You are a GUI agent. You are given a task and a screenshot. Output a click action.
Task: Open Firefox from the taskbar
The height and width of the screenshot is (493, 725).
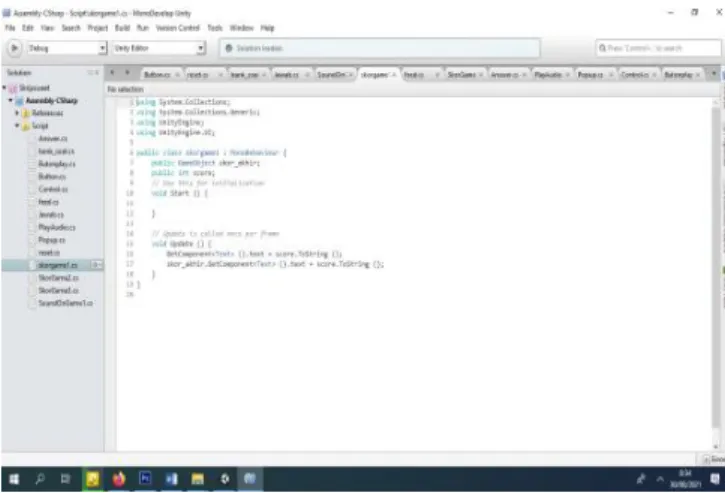pyautogui.click(x=119, y=479)
